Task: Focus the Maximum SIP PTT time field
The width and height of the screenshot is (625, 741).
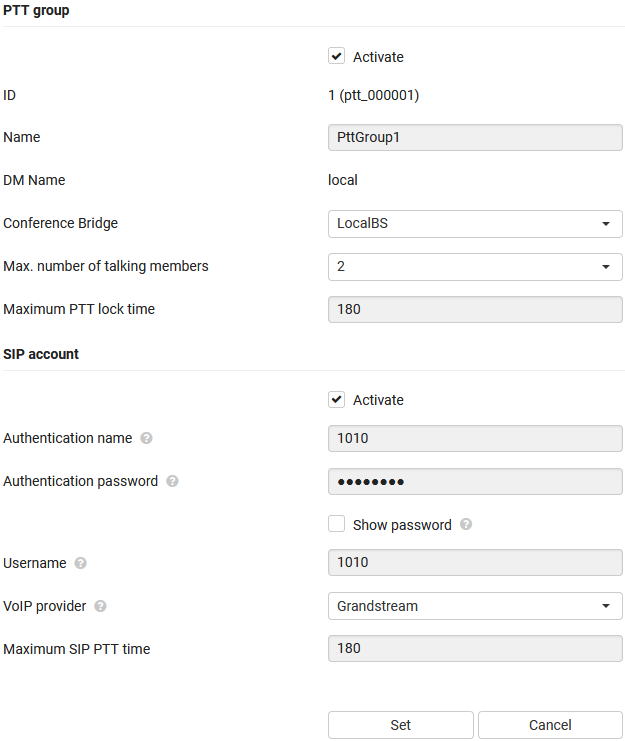Action: pyautogui.click(x=475, y=649)
